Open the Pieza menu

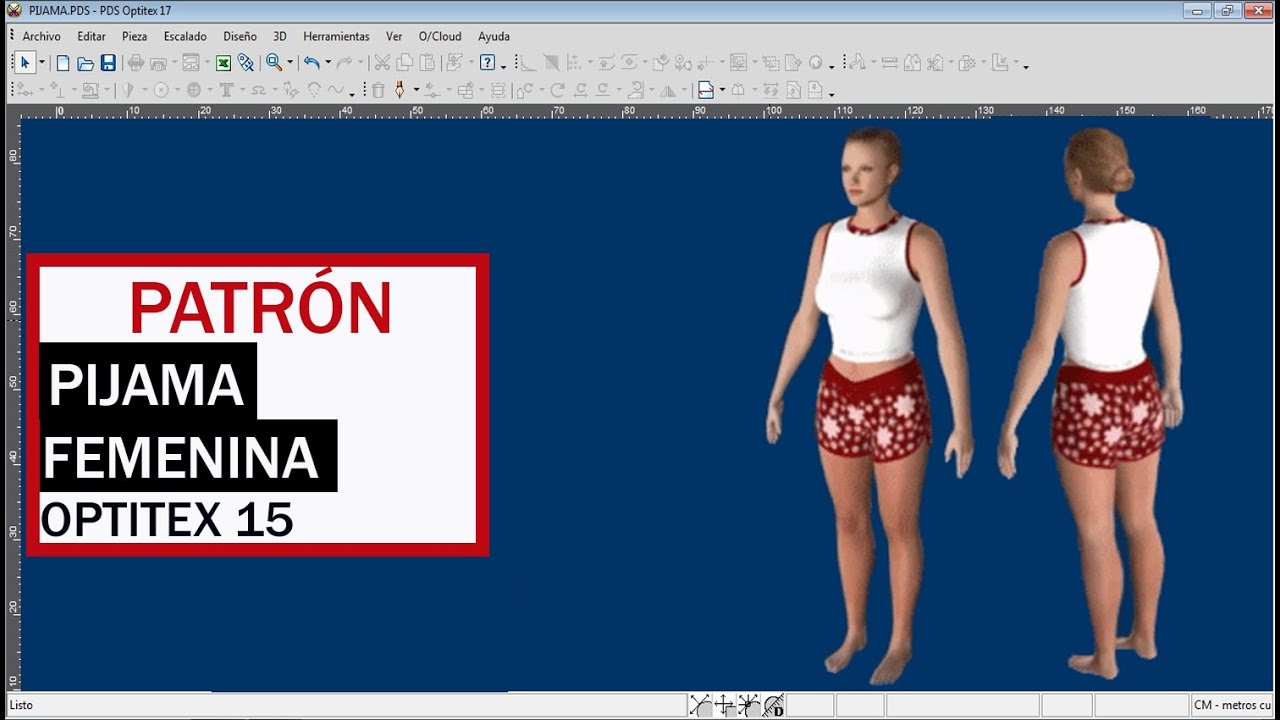point(134,36)
